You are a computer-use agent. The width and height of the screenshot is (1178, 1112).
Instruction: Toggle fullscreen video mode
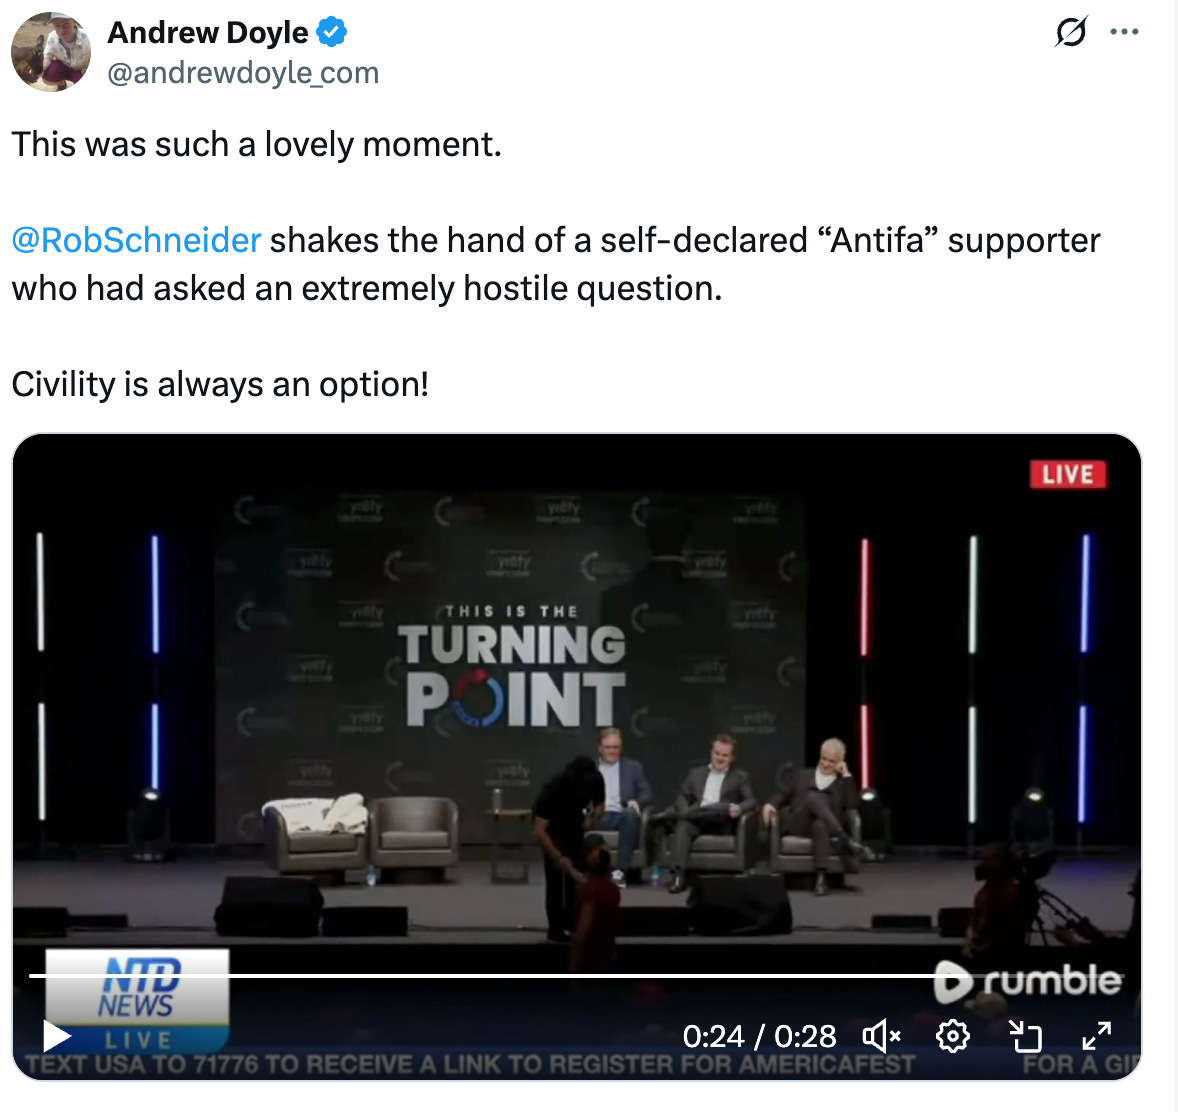coord(1096,1037)
